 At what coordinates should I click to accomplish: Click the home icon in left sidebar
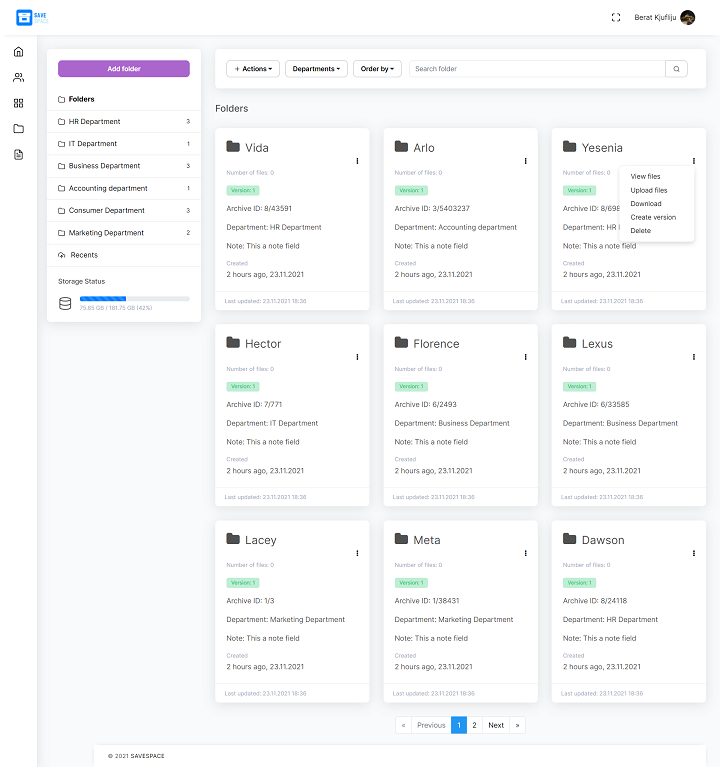pyautogui.click(x=18, y=52)
